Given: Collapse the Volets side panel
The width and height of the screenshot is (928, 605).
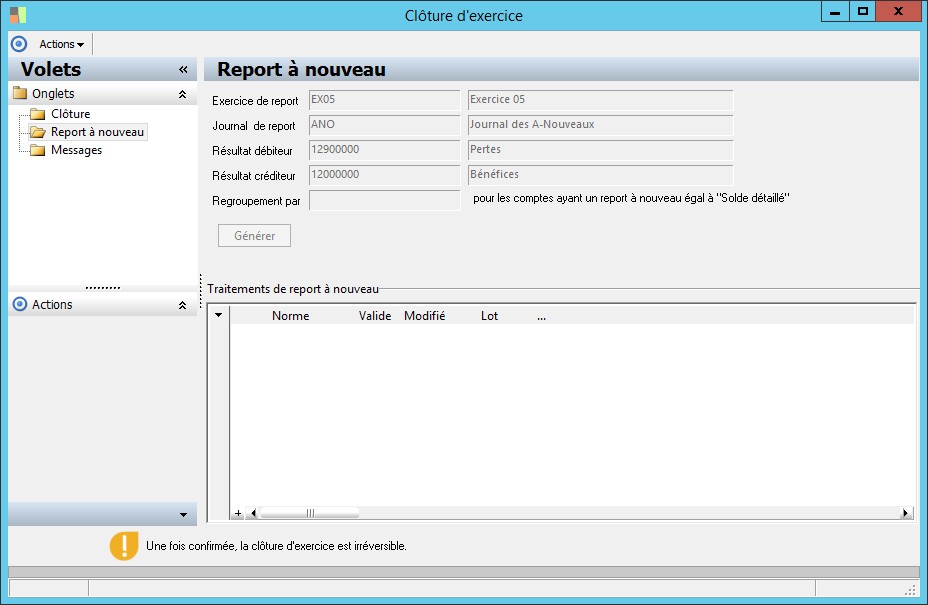Looking at the screenshot, I should [x=183, y=69].
